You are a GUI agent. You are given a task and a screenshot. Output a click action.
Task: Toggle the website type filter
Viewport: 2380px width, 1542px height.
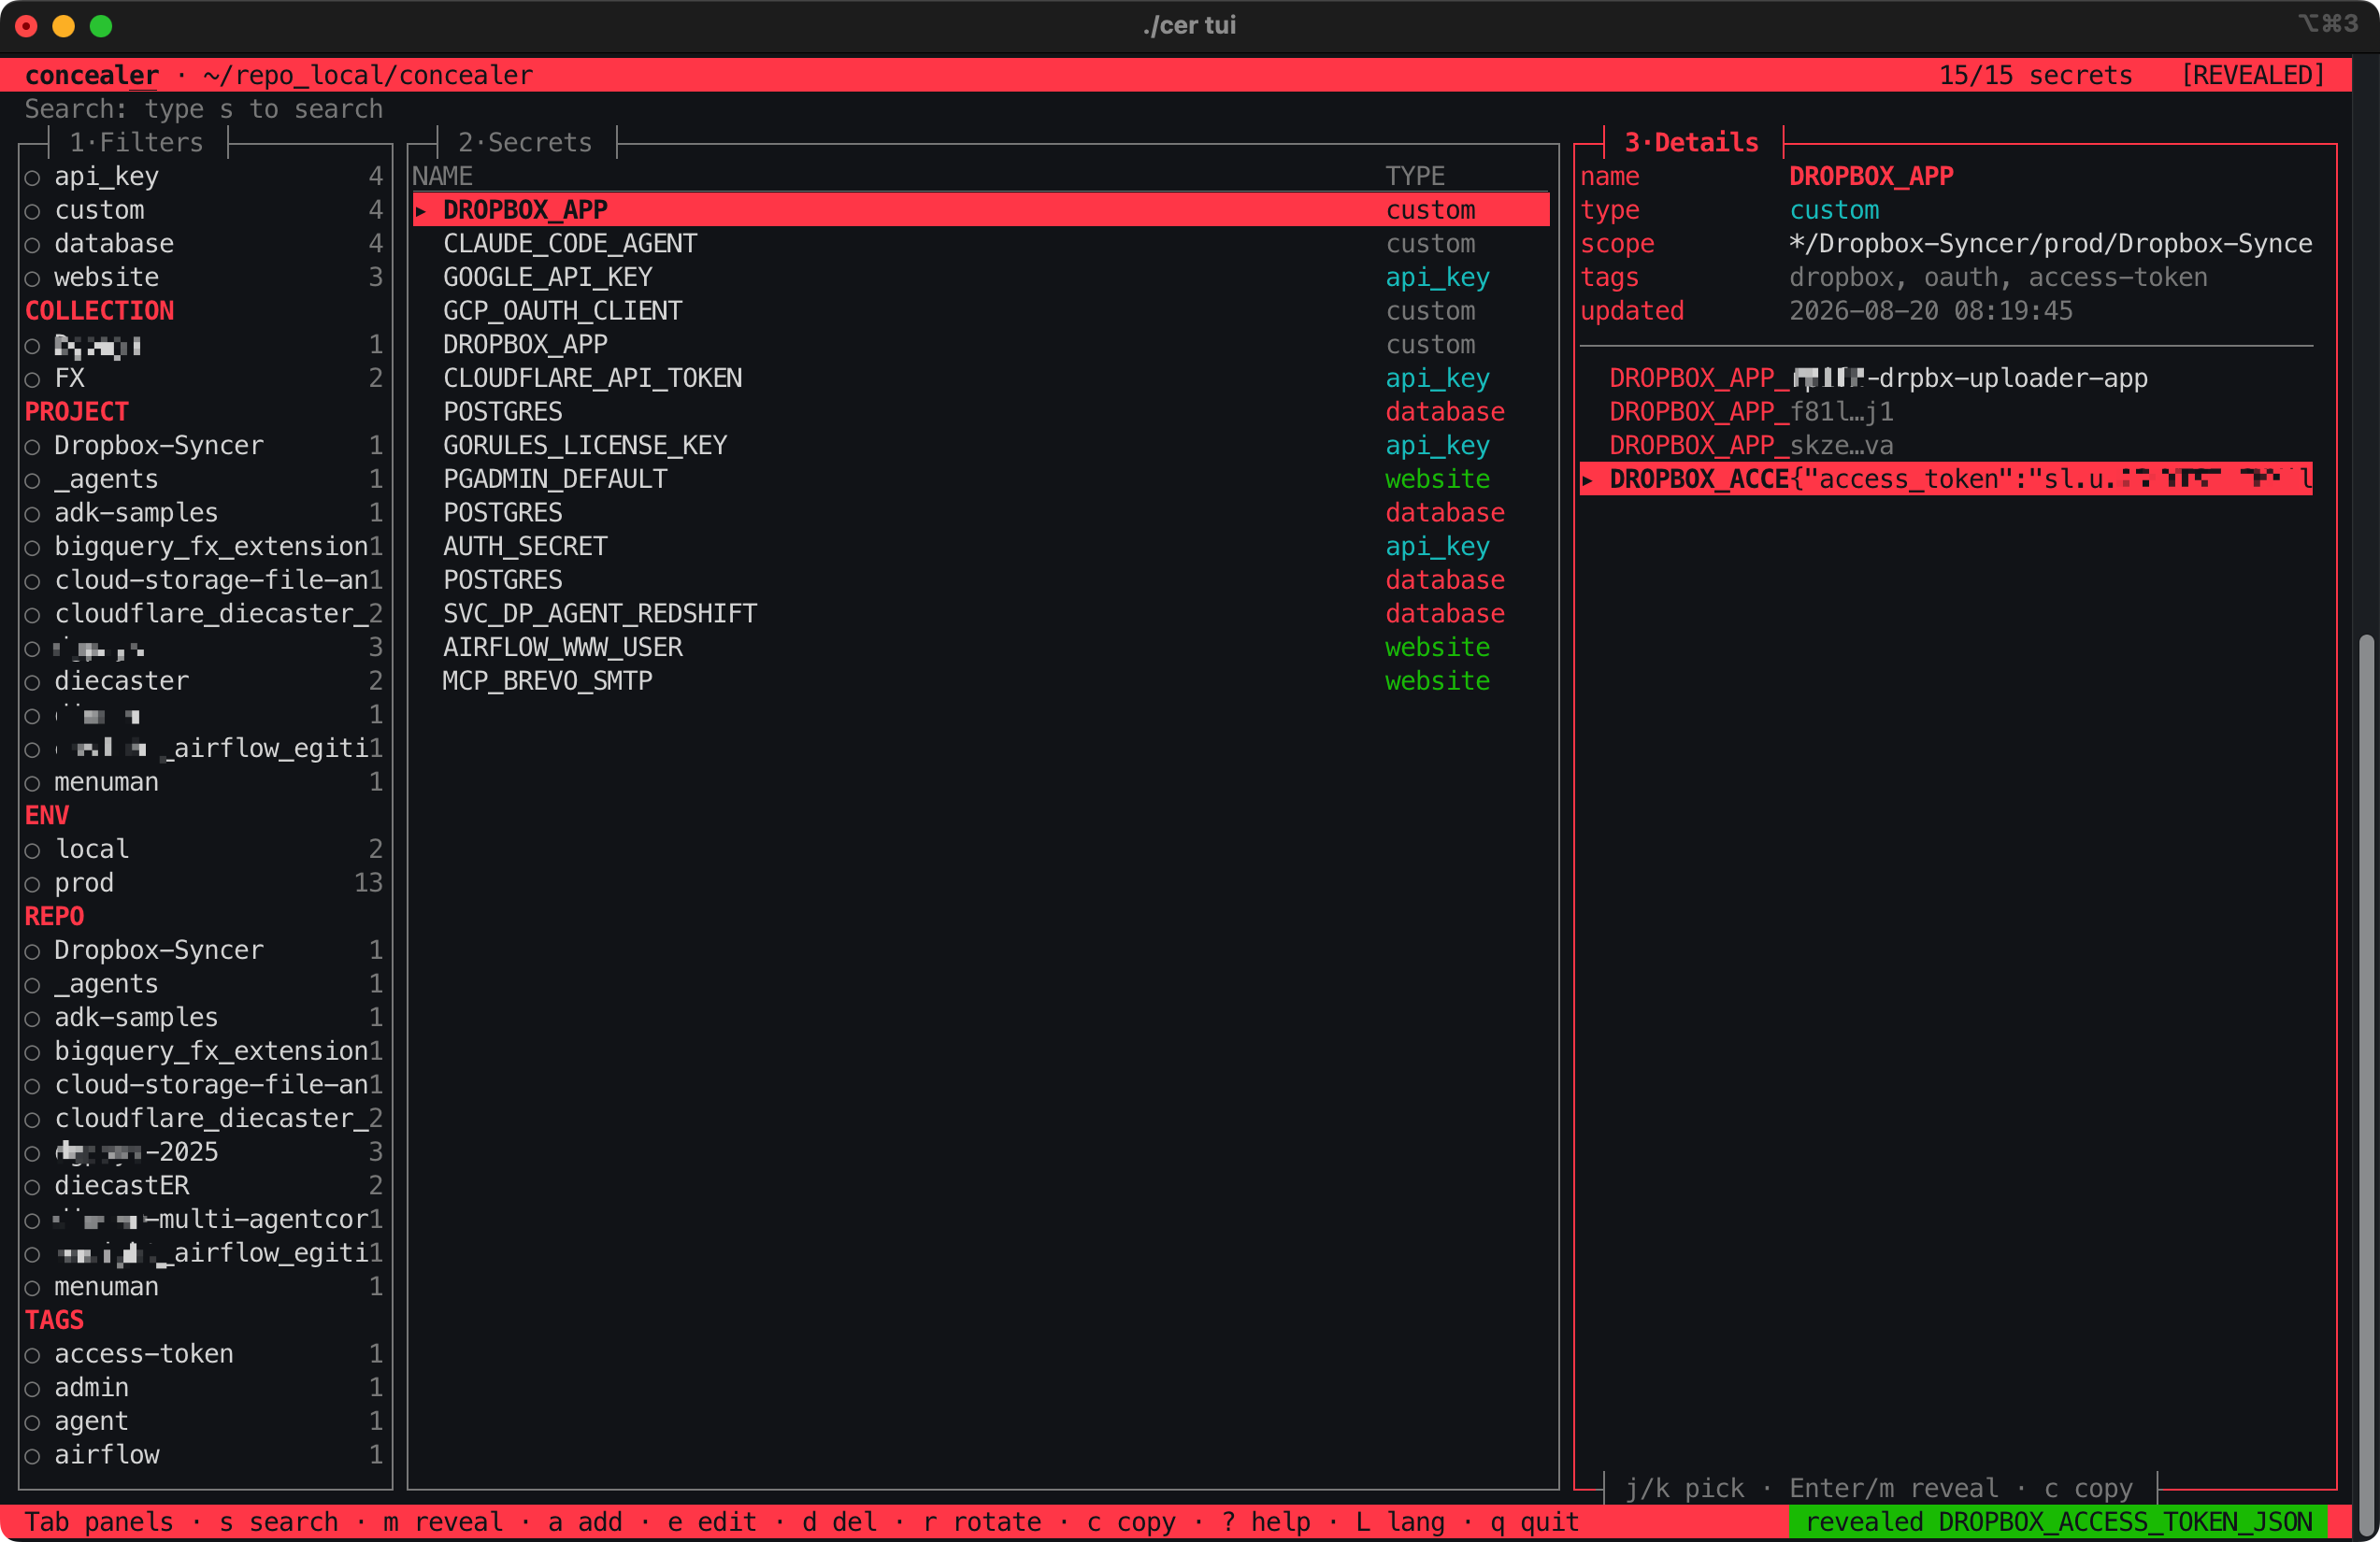click(x=204, y=278)
